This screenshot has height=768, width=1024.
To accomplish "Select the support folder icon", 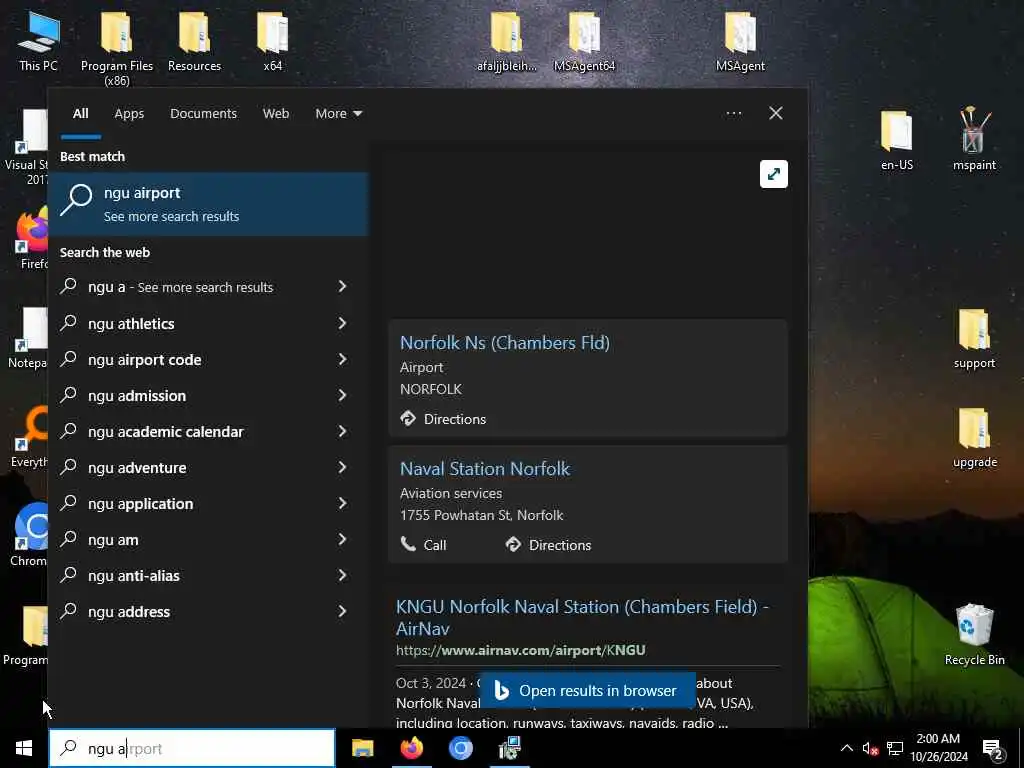I will (974, 340).
